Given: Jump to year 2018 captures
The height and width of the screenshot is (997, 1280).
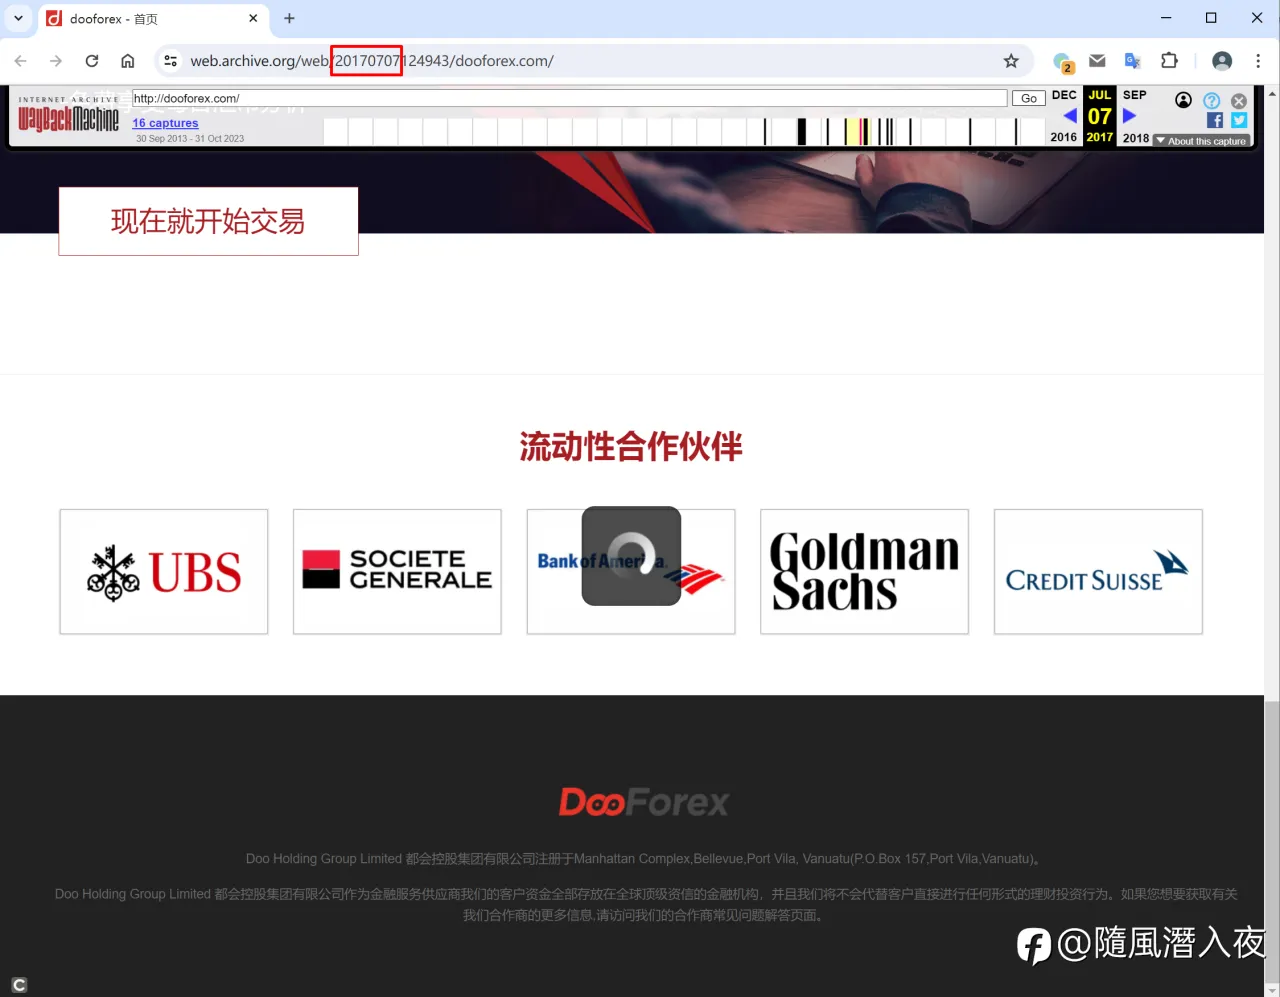Looking at the screenshot, I should 1136,137.
